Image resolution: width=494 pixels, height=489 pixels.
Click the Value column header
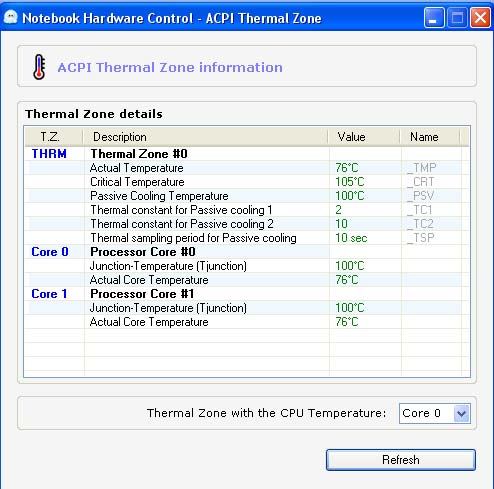pyautogui.click(x=364, y=137)
